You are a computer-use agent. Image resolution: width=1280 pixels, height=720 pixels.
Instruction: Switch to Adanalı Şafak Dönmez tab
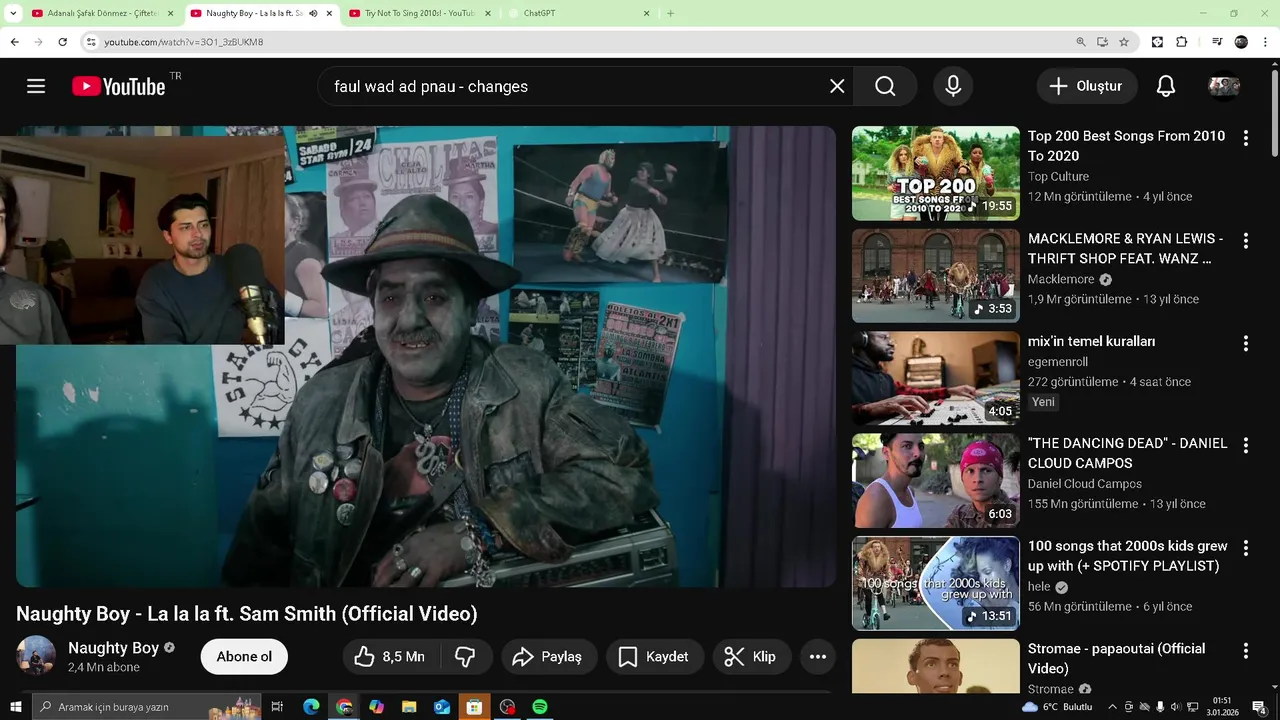[x=103, y=13]
